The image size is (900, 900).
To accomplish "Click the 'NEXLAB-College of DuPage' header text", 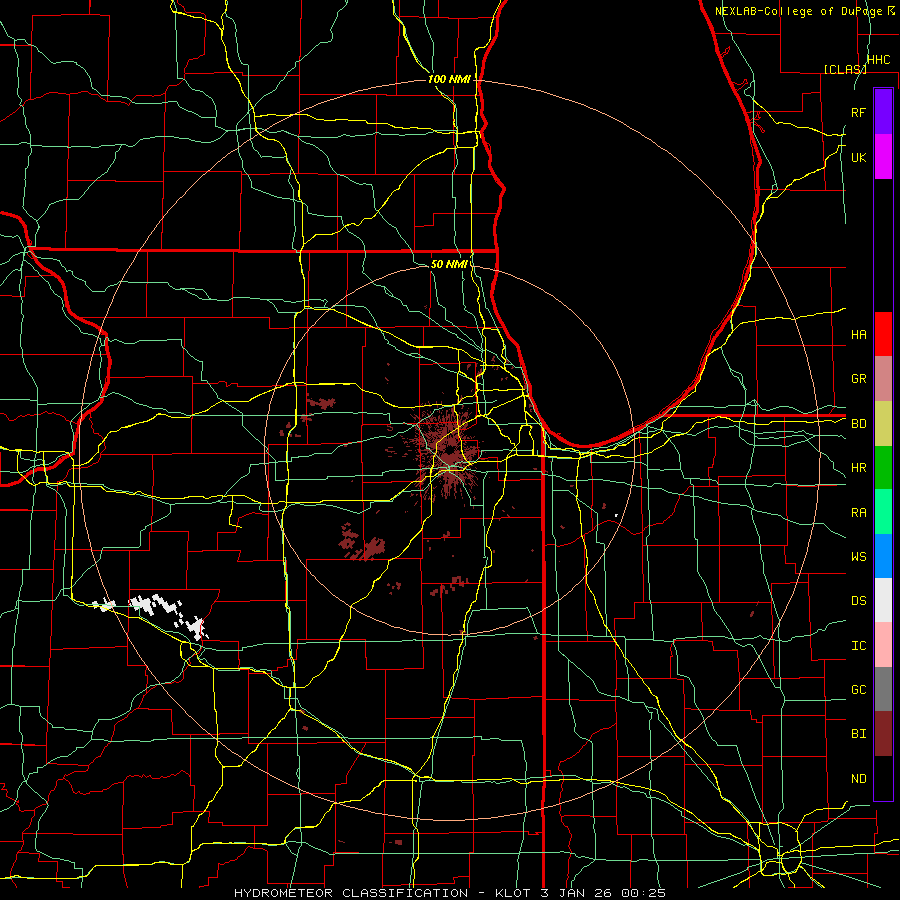I will pyautogui.click(x=799, y=11).
